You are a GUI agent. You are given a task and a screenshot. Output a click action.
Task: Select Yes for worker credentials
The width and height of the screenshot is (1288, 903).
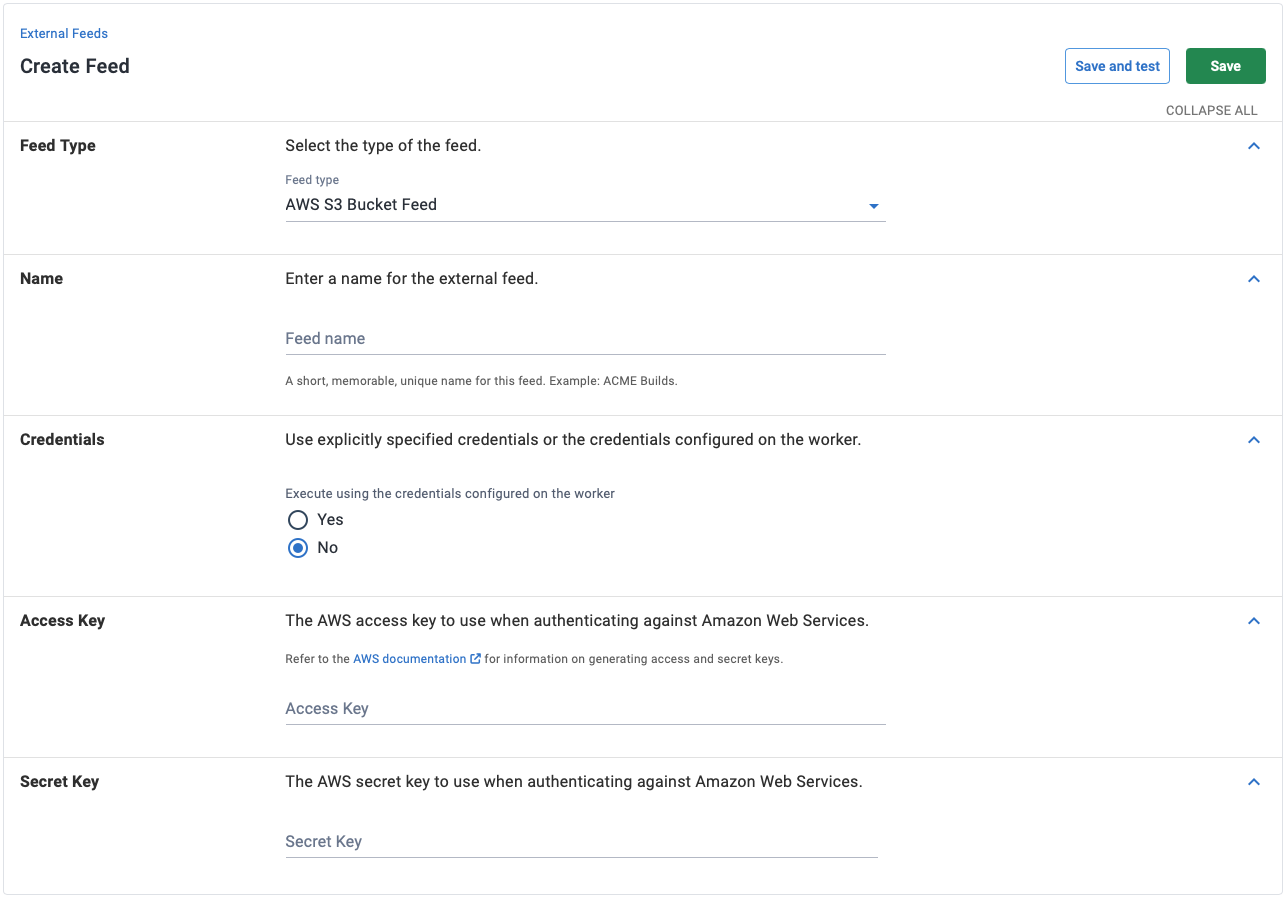coord(297,520)
